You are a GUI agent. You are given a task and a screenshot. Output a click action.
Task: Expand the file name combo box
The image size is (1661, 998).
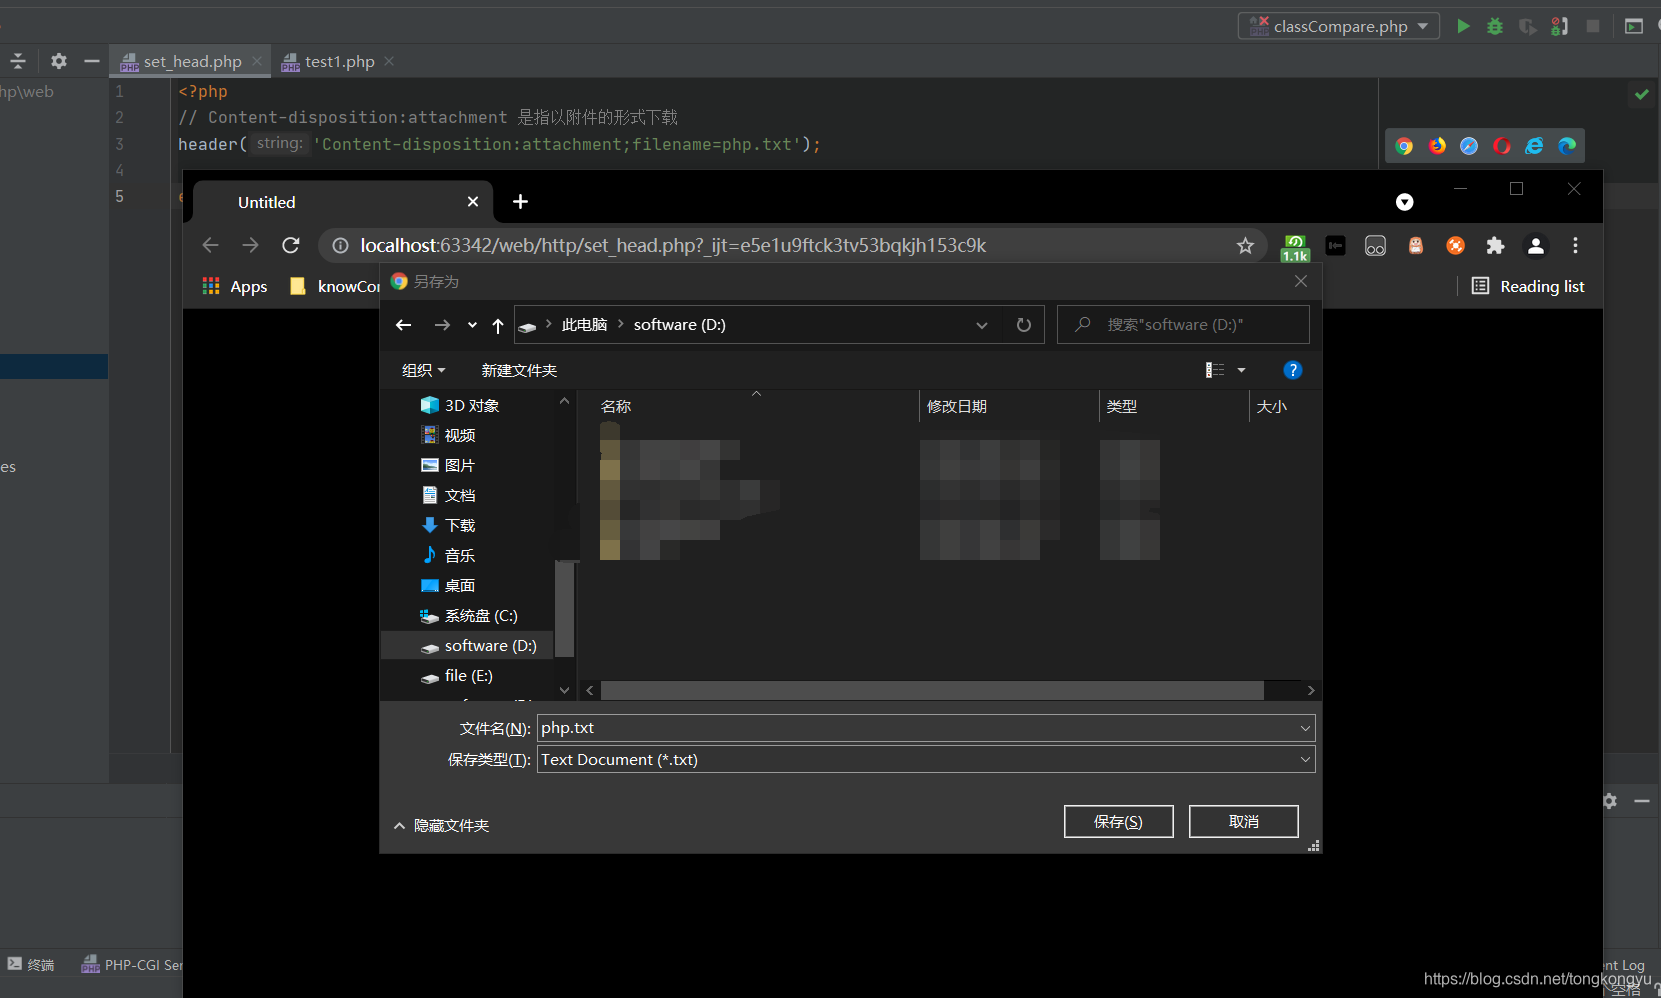coord(1305,728)
